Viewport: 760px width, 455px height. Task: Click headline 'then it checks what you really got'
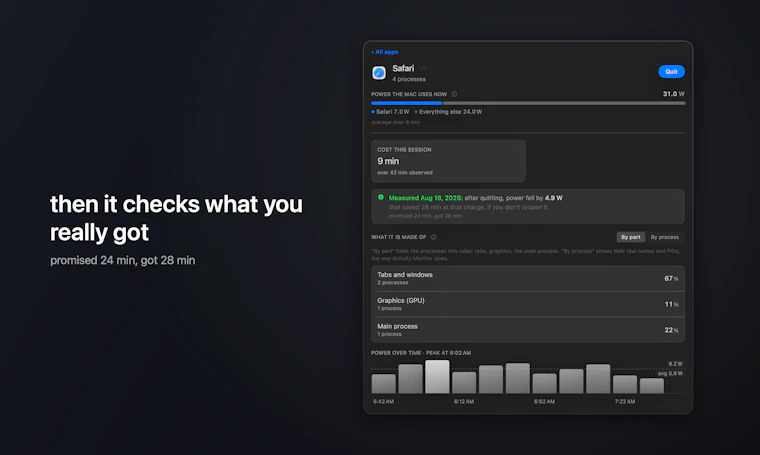[x=176, y=218]
